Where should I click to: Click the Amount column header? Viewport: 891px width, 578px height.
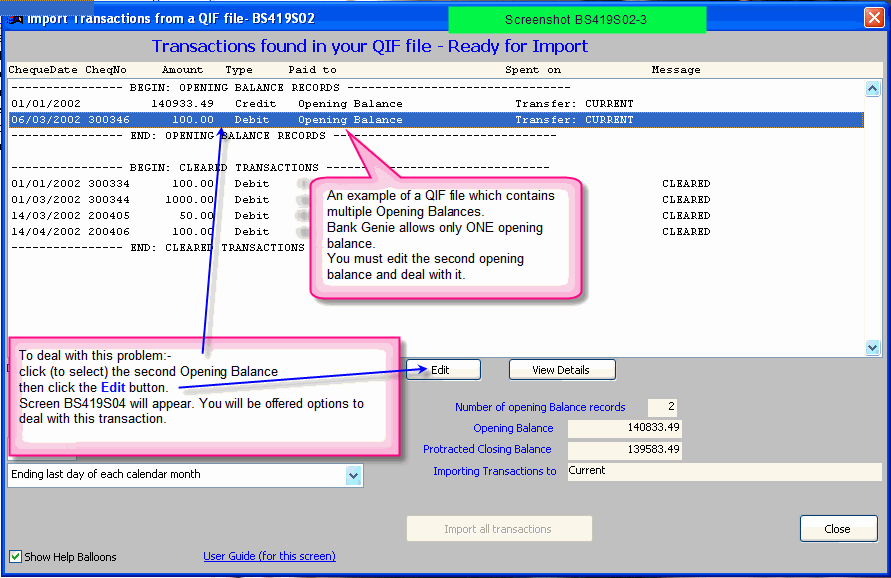tap(182, 70)
